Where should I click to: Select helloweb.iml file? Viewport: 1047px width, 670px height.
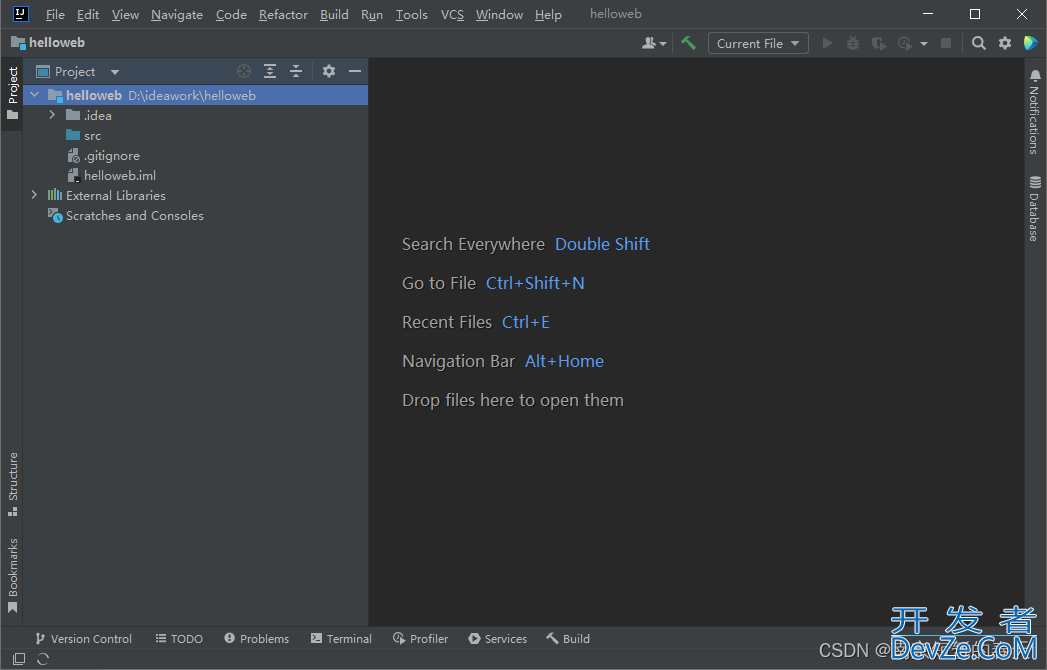click(x=112, y=176)
